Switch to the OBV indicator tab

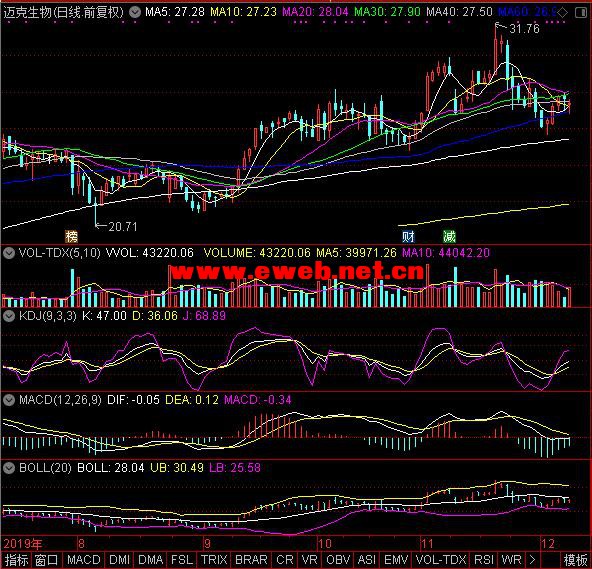click(338, 560)
